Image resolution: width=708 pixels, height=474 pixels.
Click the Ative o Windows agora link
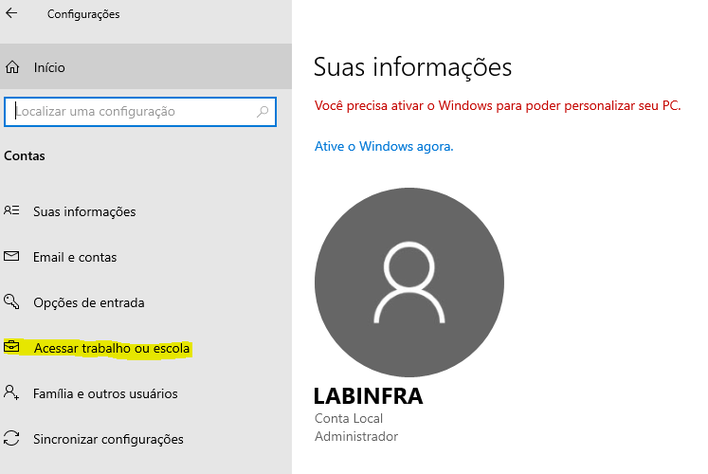click(384, 146)
